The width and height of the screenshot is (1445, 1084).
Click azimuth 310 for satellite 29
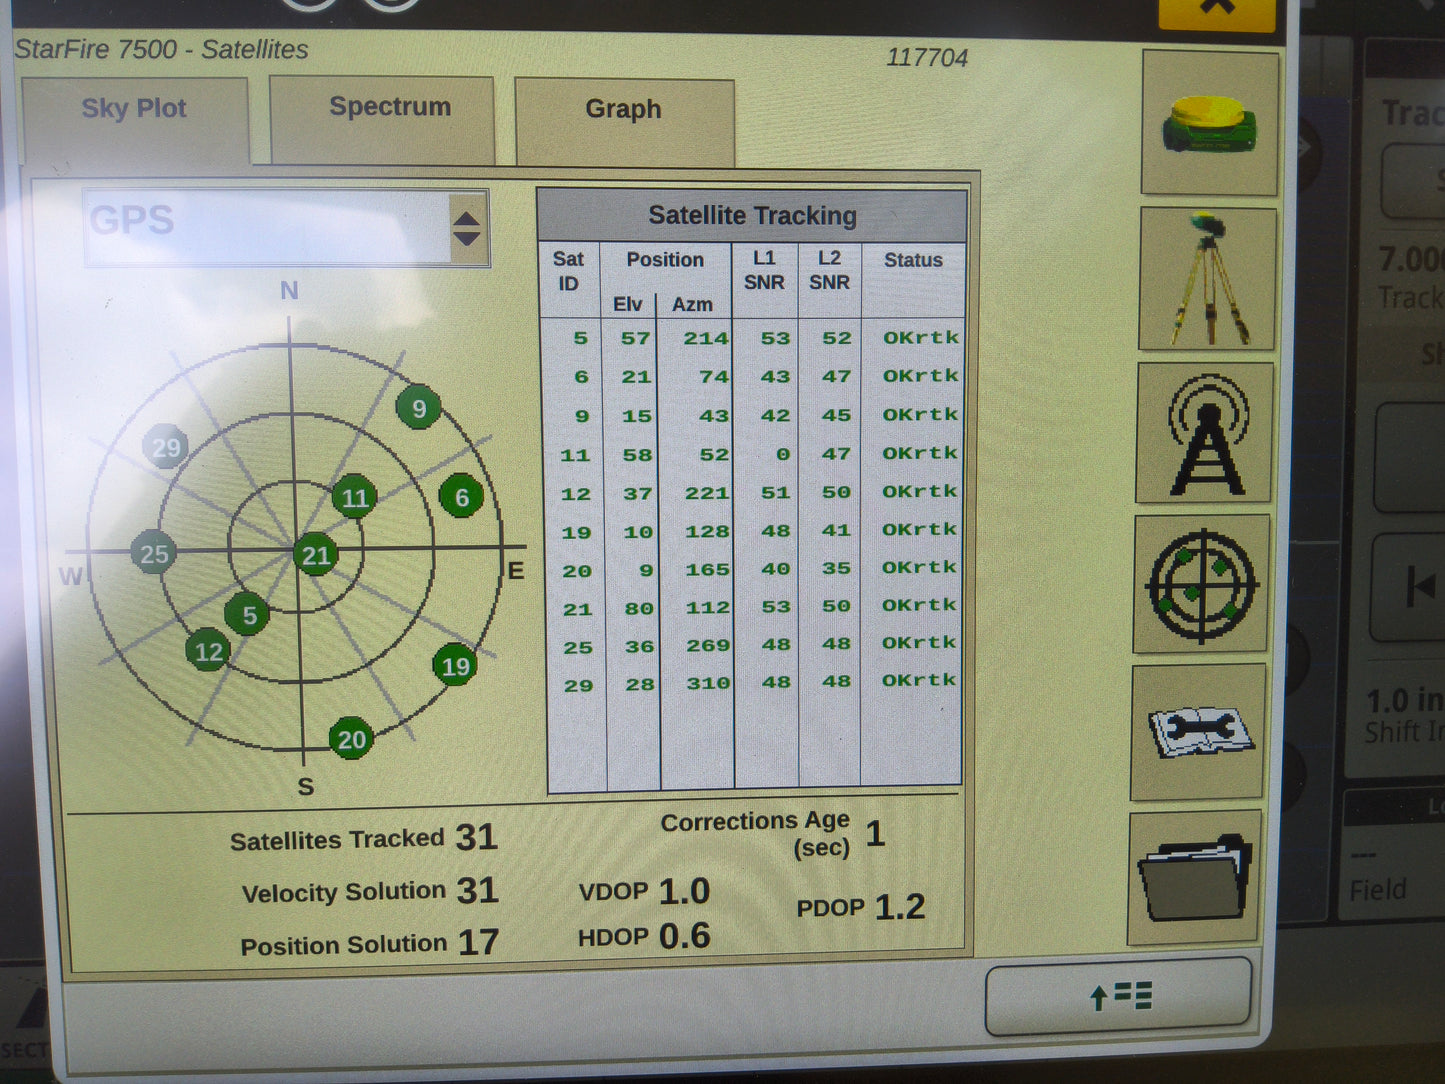point(708,683)
